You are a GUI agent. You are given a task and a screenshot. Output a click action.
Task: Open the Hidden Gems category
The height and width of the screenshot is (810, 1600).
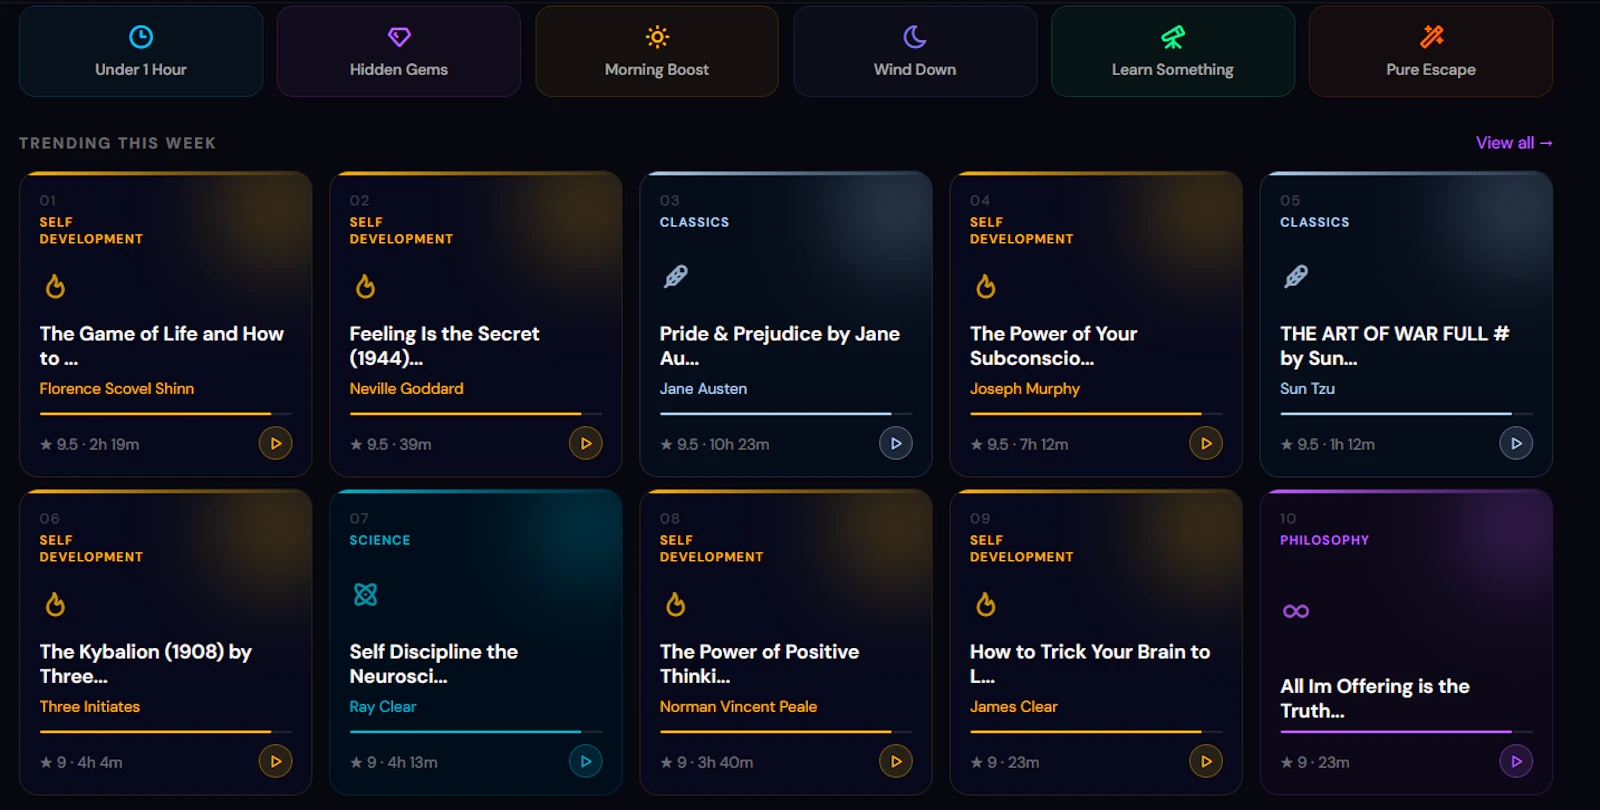pos(399,51)
